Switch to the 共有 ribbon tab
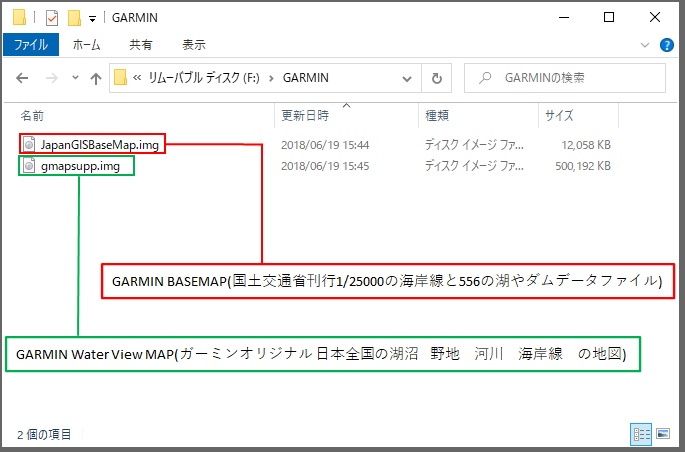This screenshot has height=452, width=685. (140, 45)
